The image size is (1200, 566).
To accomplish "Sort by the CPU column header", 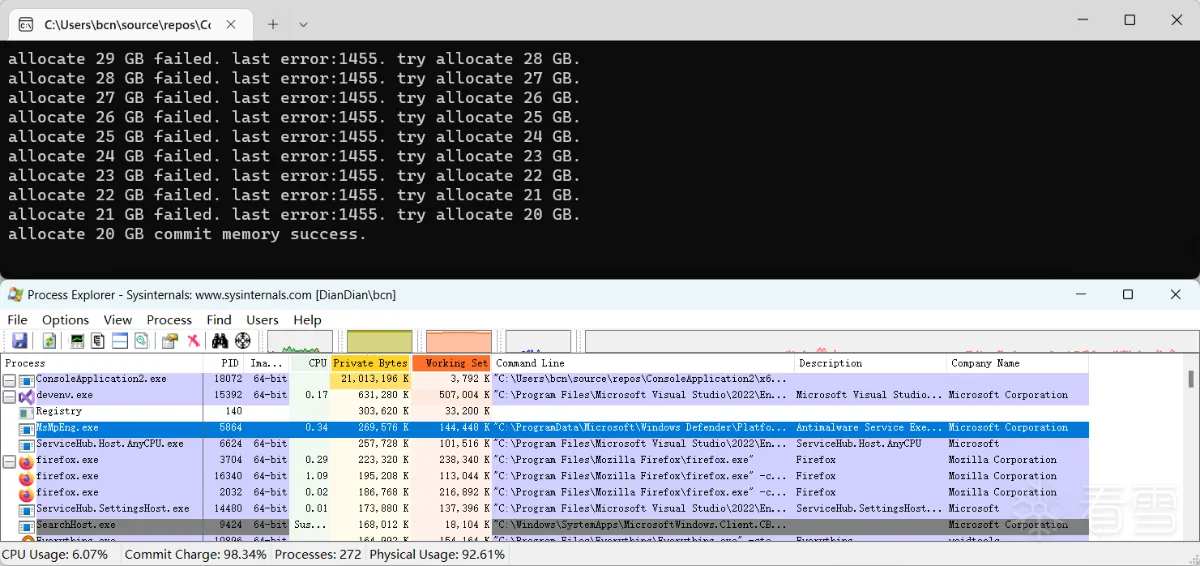I will pos(310,363).
